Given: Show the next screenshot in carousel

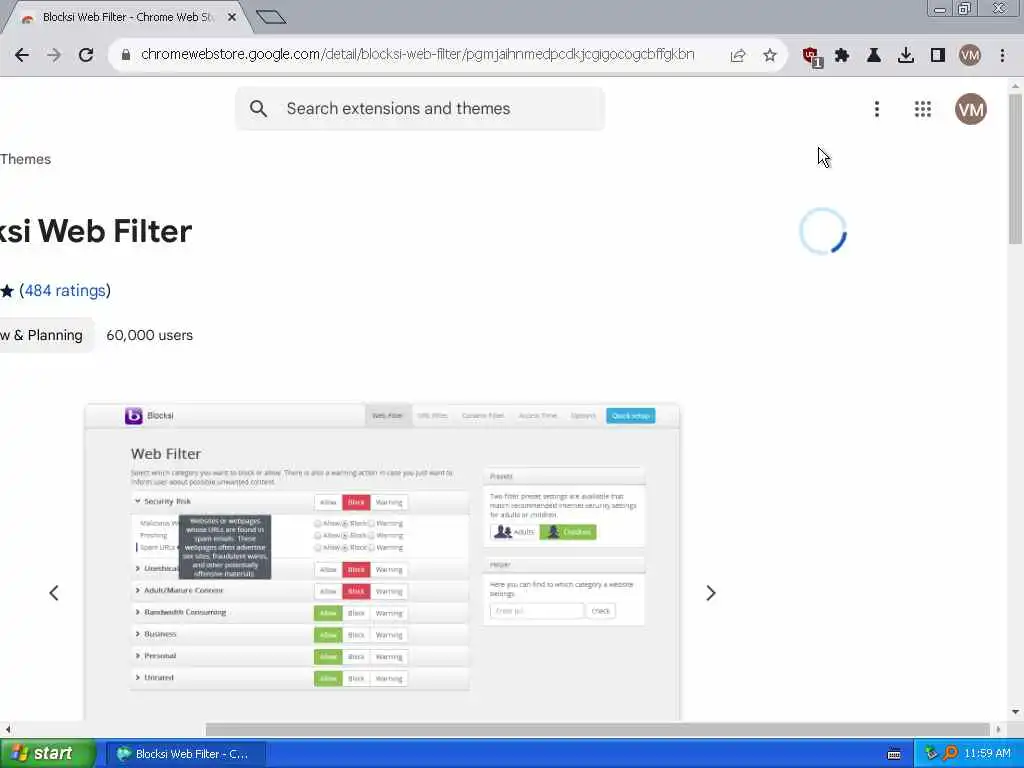Looking at the screenshot, I should [x=711, y=593].
